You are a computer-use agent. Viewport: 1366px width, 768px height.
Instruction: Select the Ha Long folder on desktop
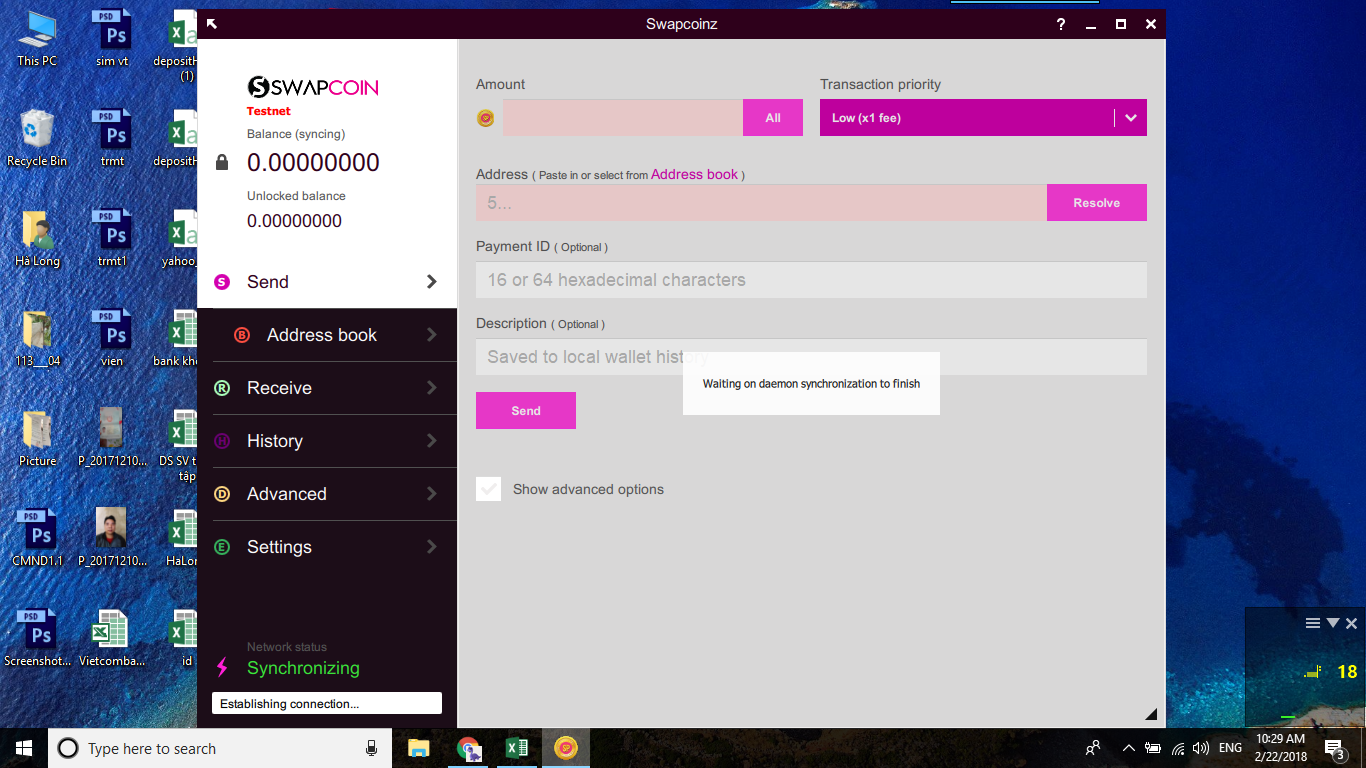37,238
